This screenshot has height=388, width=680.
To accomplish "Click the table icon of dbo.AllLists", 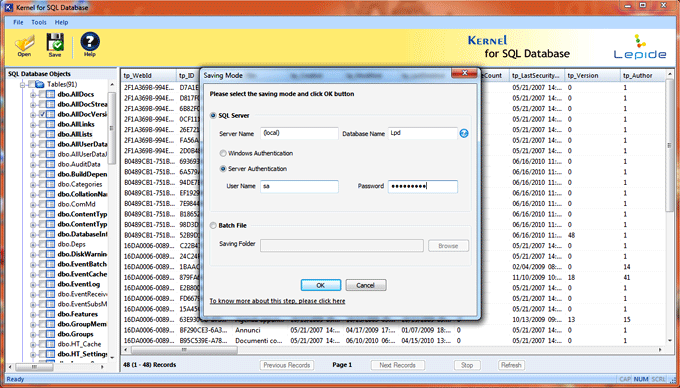I will pos(50,134).
